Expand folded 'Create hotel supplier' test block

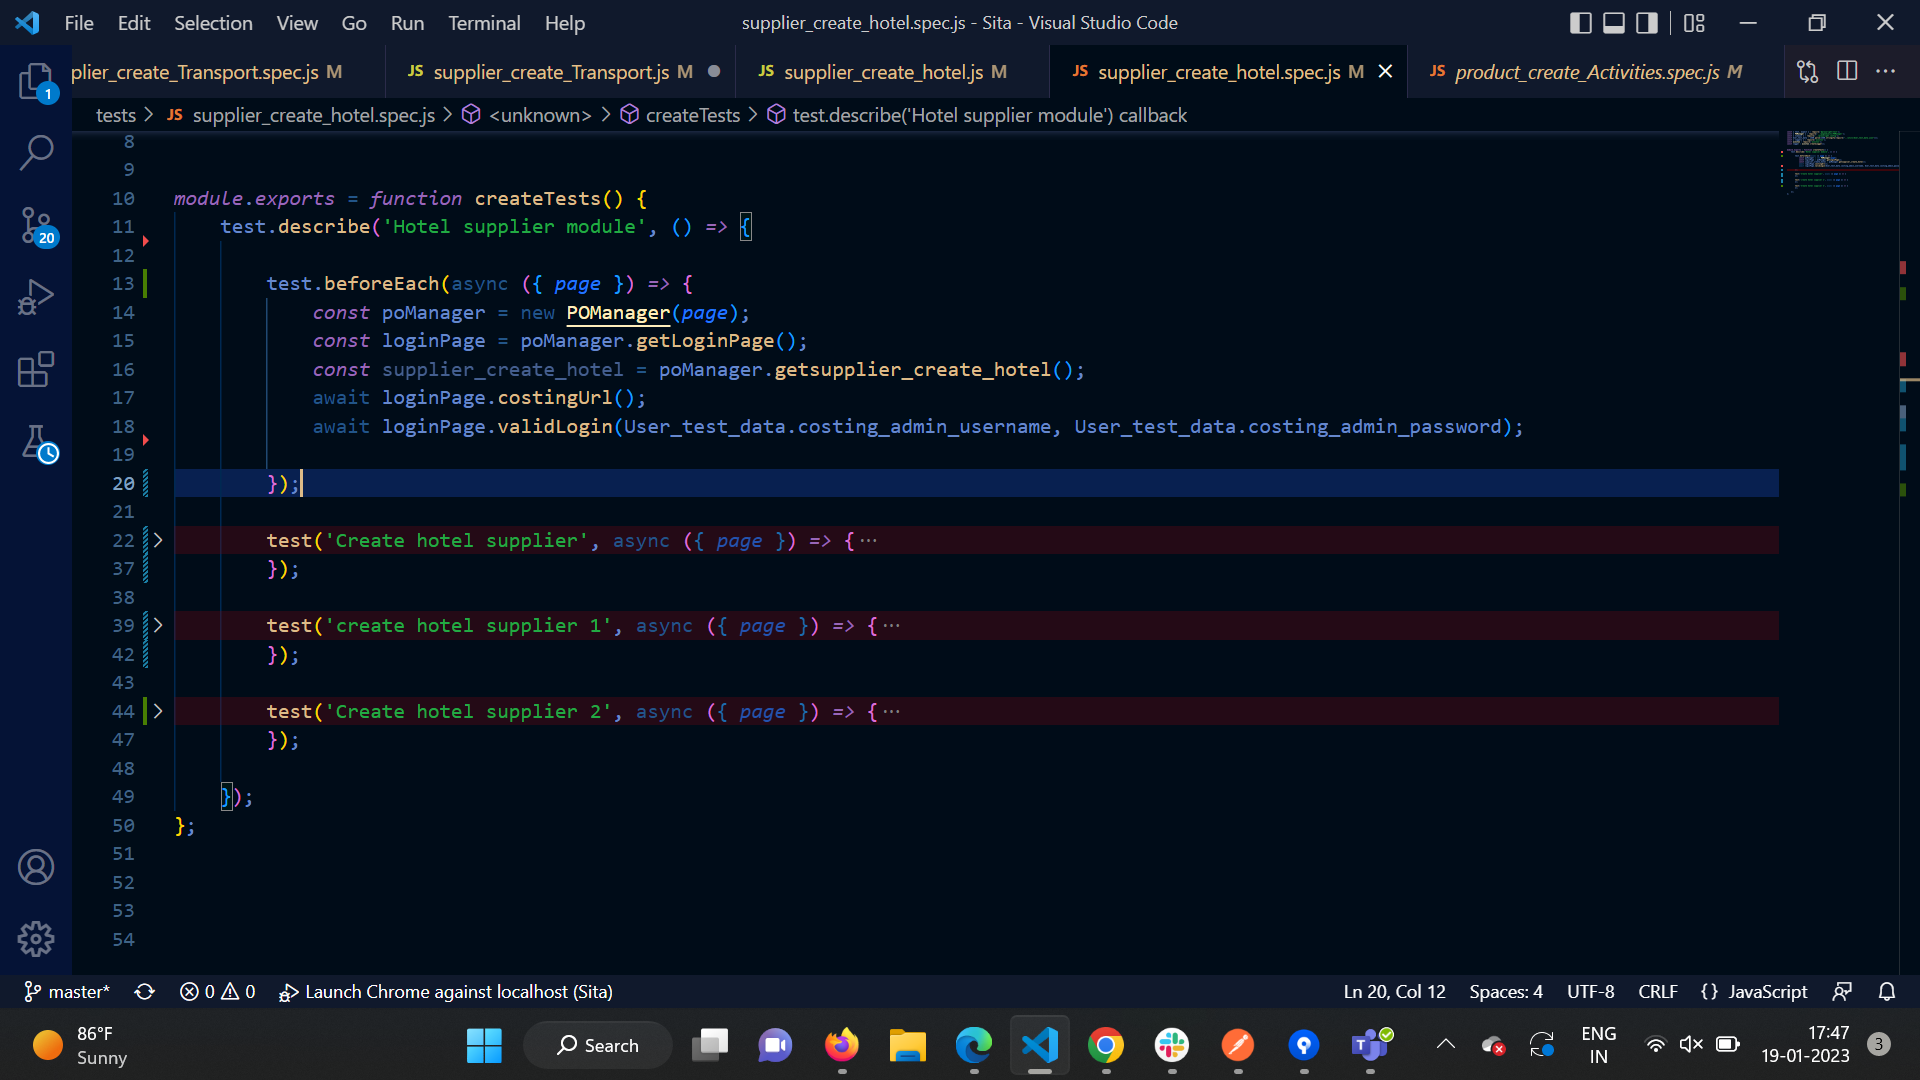pos(158,540)
